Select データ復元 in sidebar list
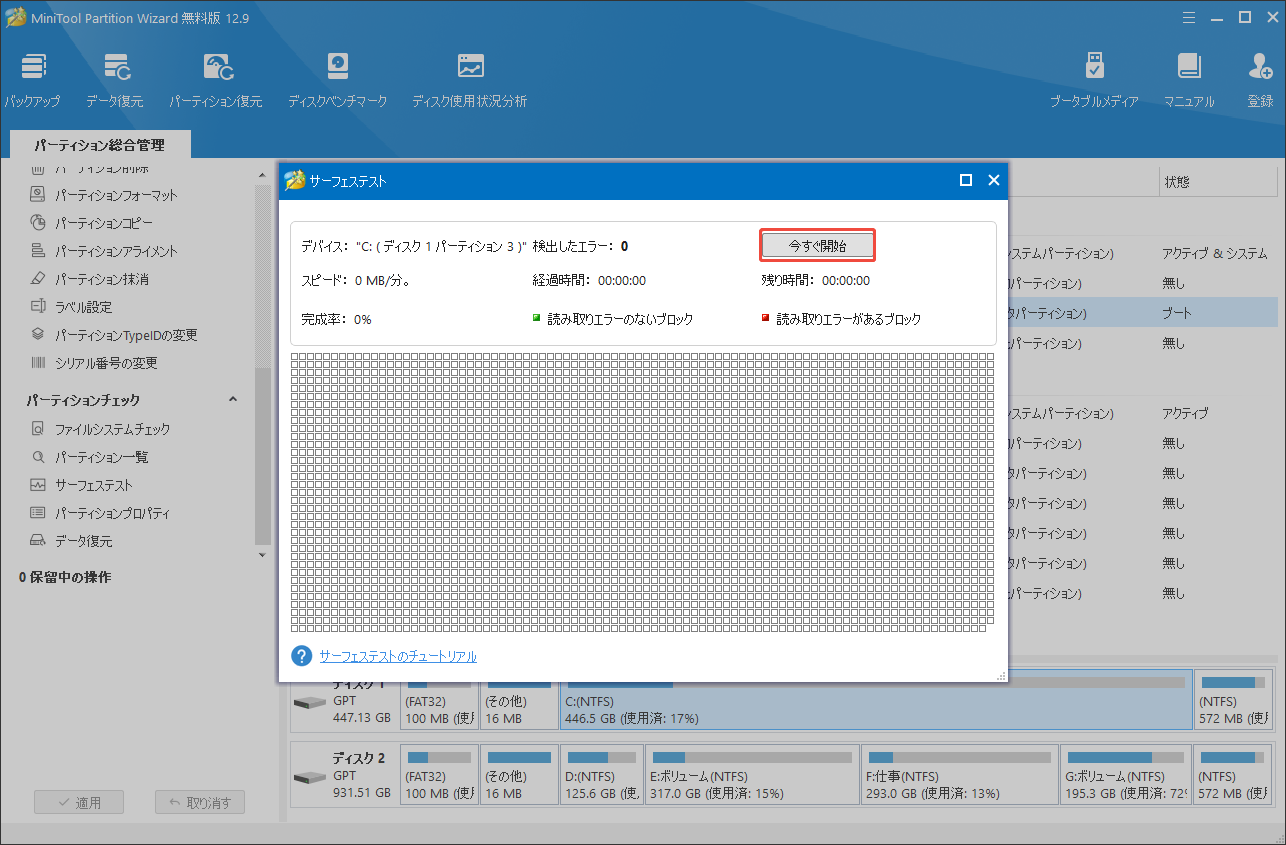Viewport: 1286px width, 845px height. (71, 541)
